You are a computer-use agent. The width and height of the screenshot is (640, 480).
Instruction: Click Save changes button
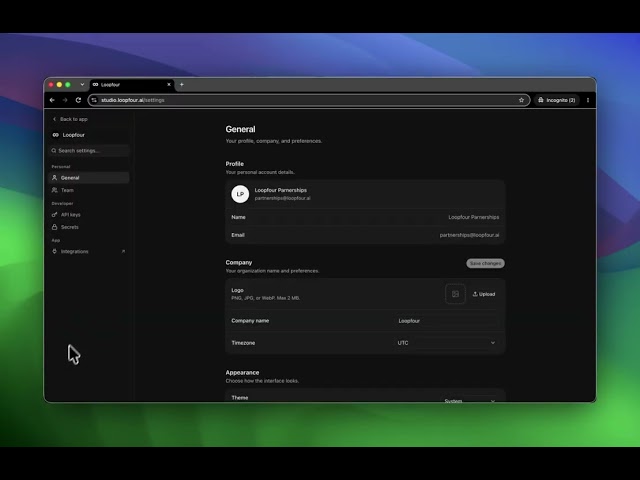pyautogui.click(x=485, y=263)
